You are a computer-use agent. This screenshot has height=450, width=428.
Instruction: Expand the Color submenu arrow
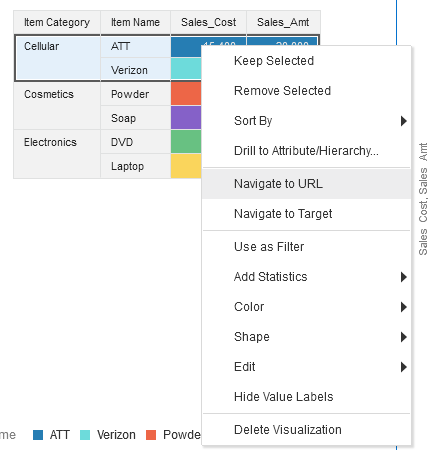404,307
